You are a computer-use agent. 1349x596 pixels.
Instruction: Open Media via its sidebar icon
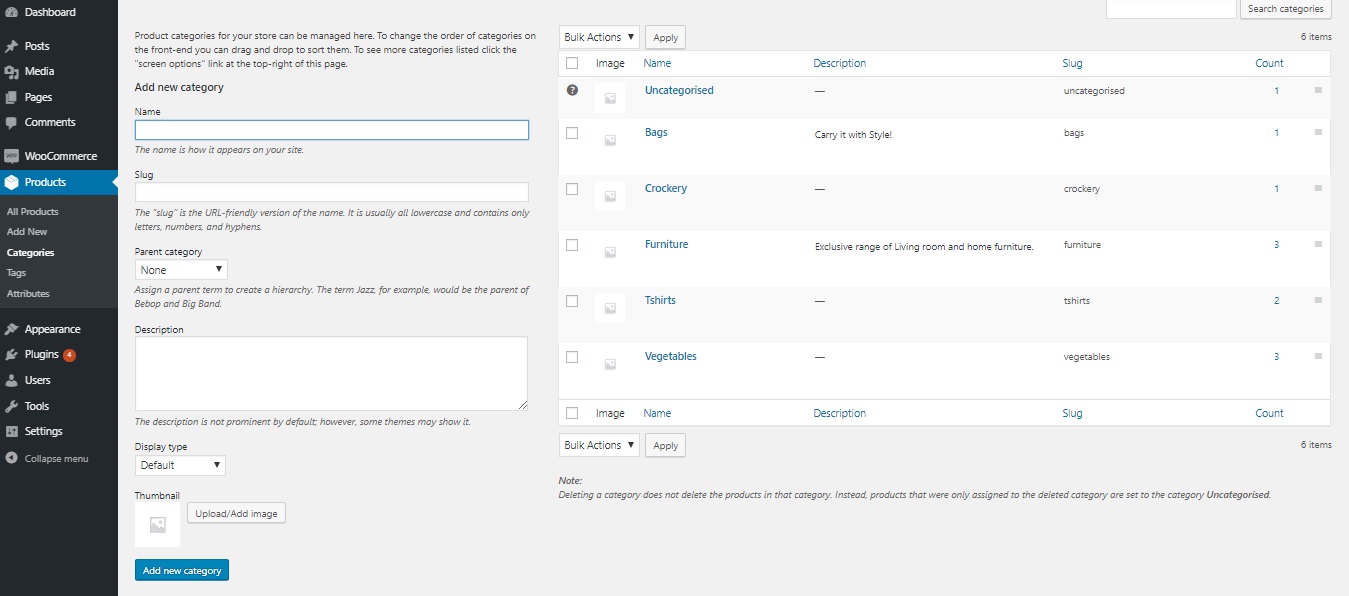pyautogui.click(x=11, y=72)
